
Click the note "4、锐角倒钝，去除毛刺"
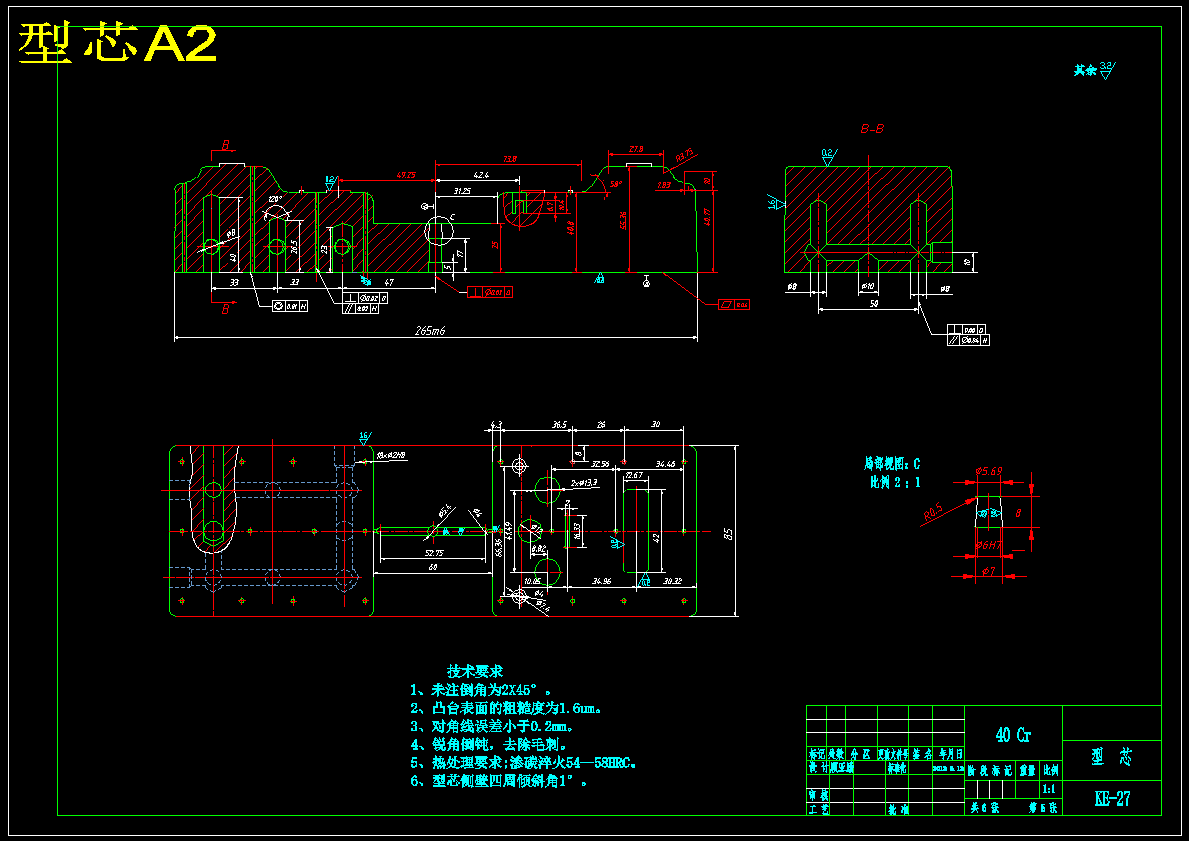coord(489,745)
